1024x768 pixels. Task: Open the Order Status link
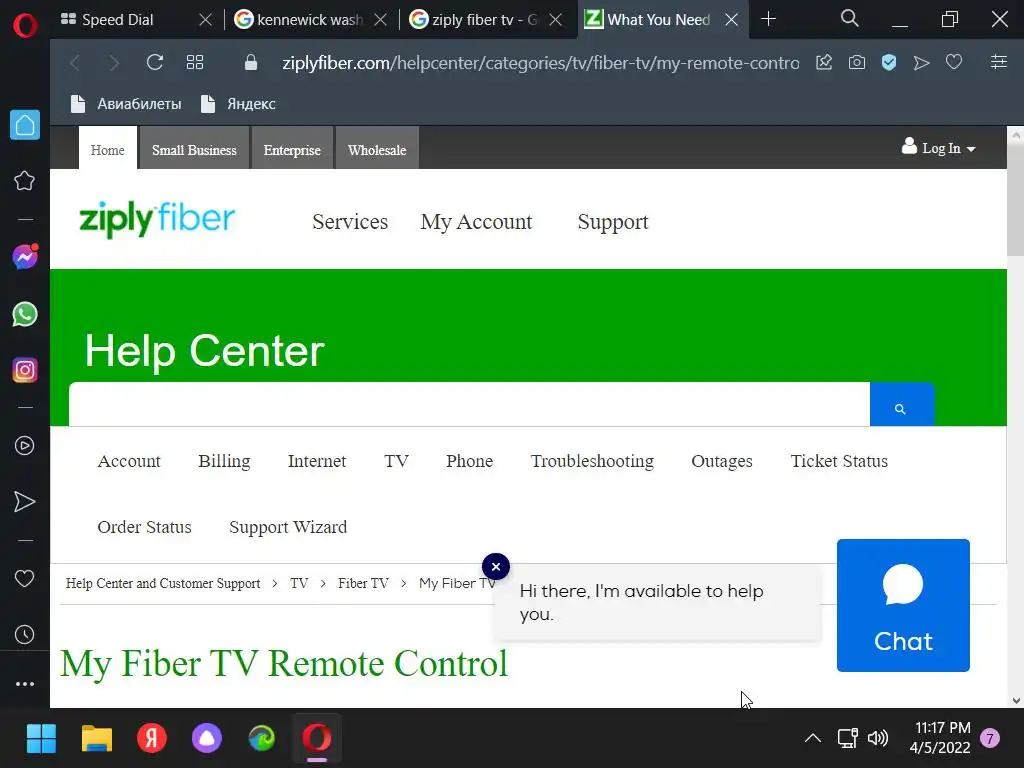(x=144, y=527)
